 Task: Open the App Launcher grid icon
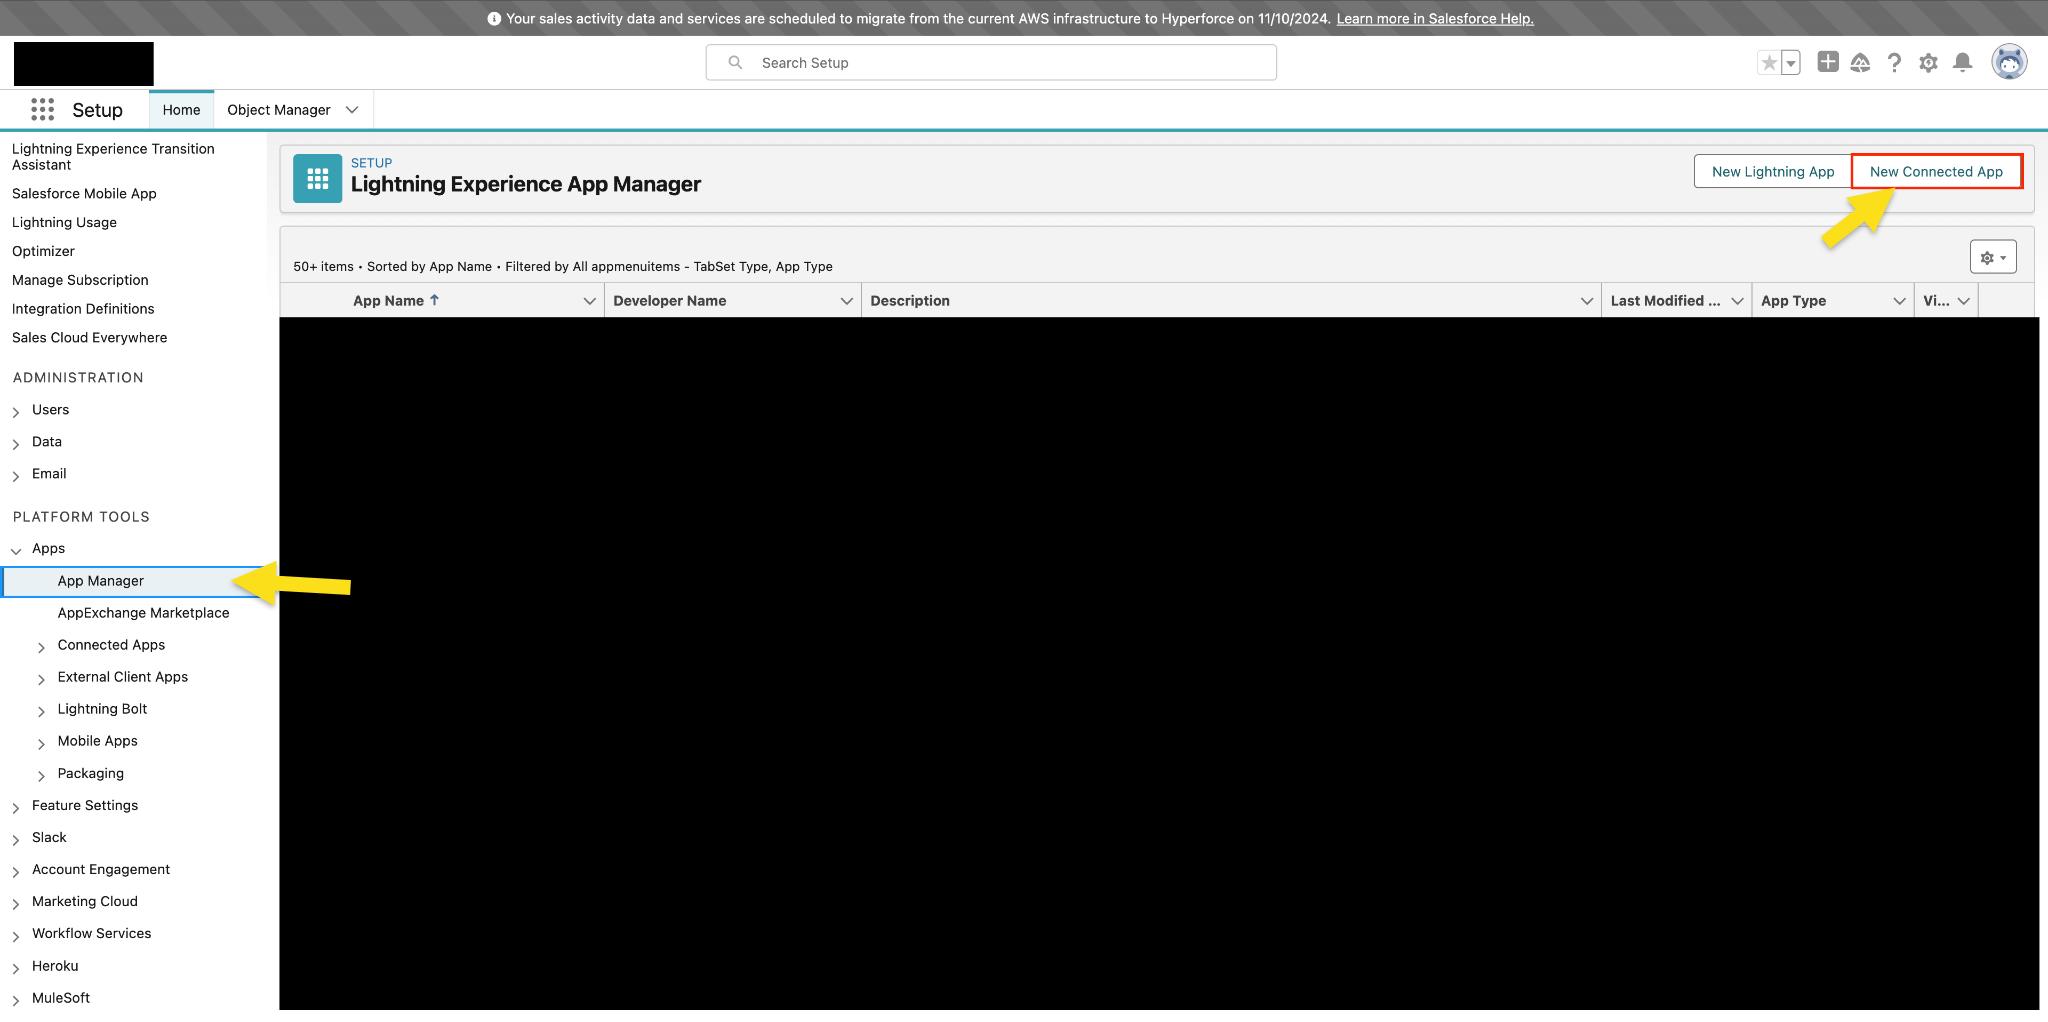click(42, 110)
